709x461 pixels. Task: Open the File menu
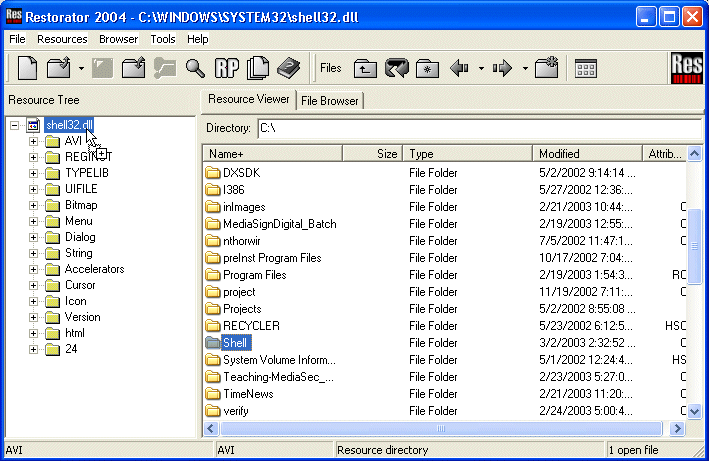tap(17, 39)
